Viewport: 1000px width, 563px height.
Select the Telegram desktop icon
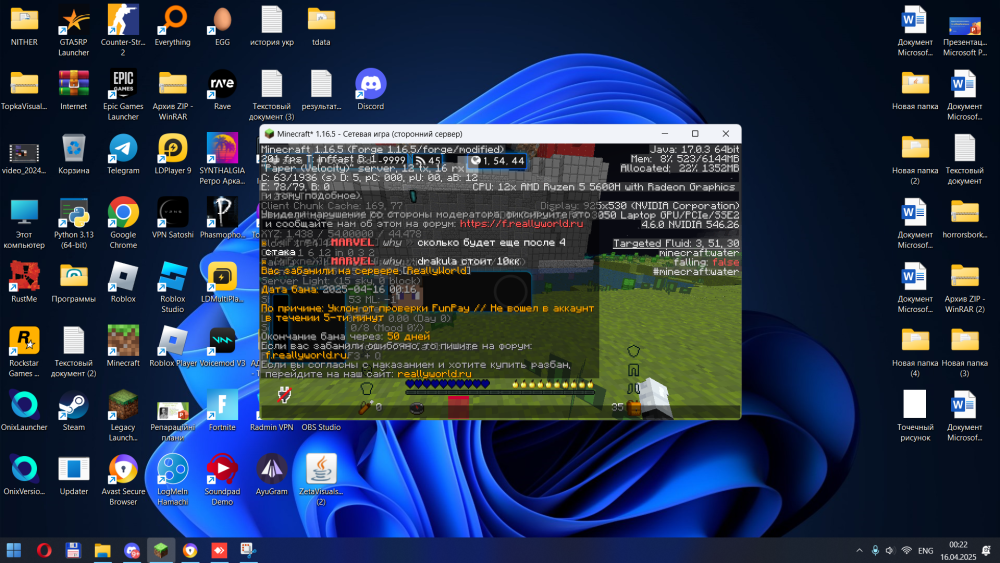pyautogui.click(x=123, y=154)
